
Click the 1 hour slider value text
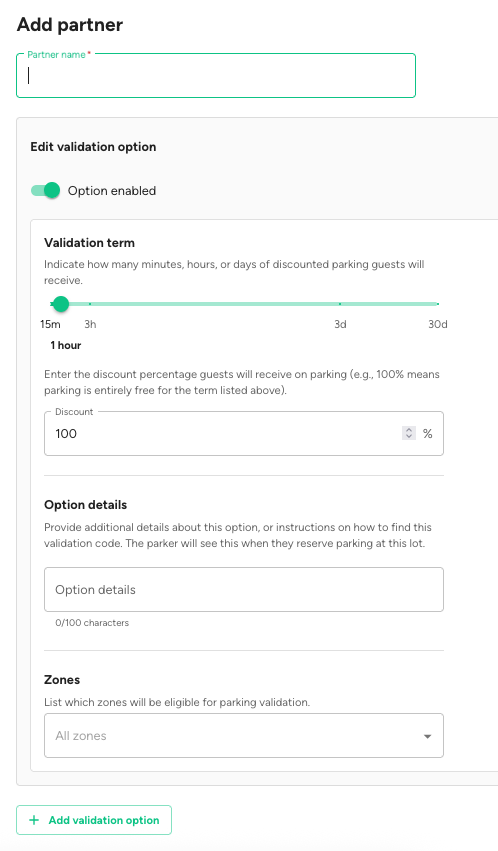pos(66,345)
